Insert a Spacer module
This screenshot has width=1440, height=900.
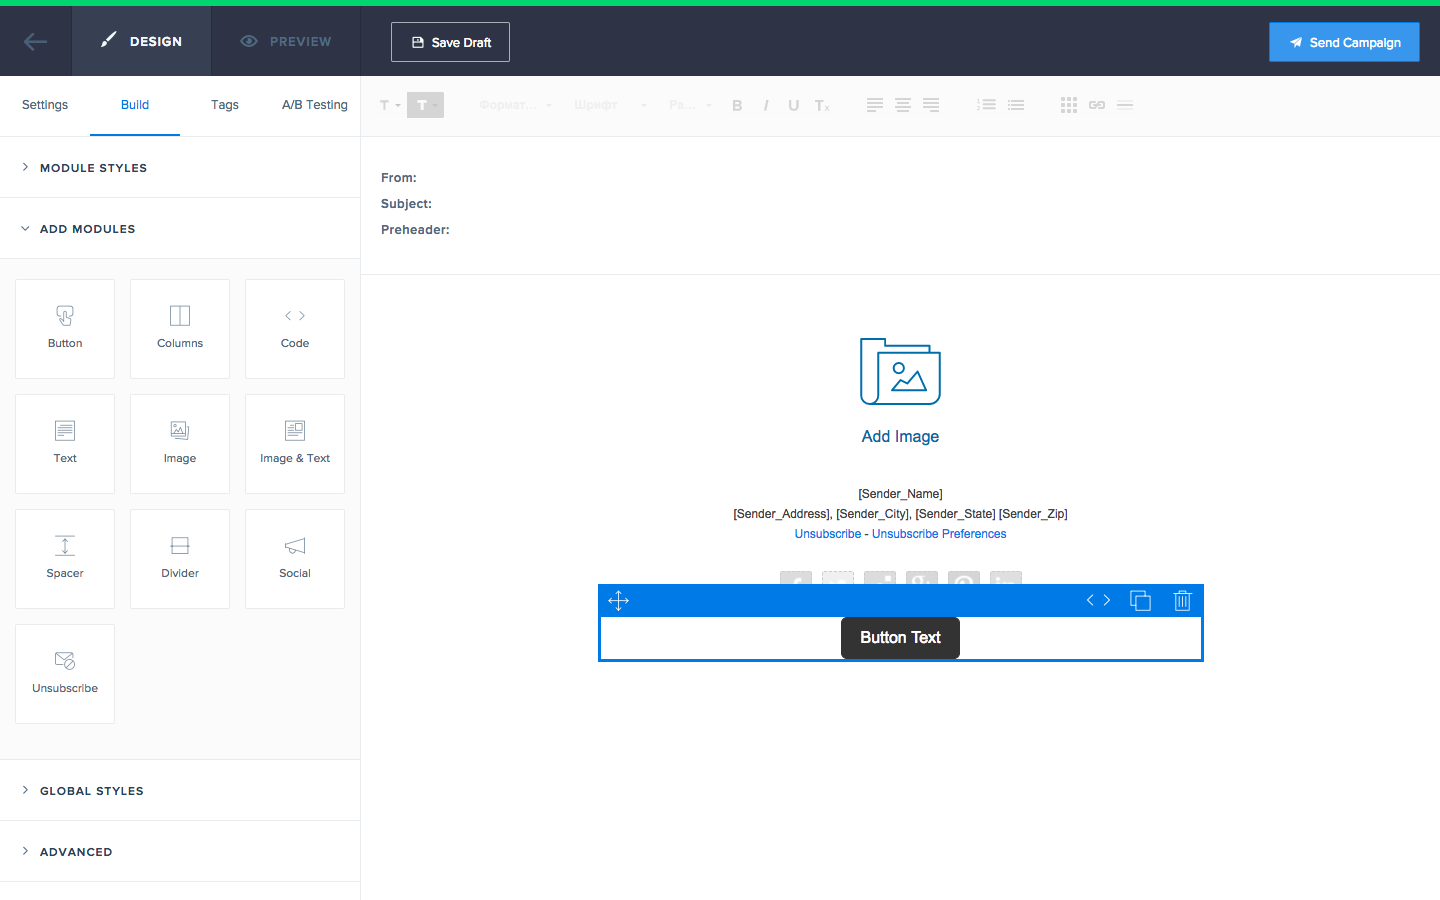(64, 559)
